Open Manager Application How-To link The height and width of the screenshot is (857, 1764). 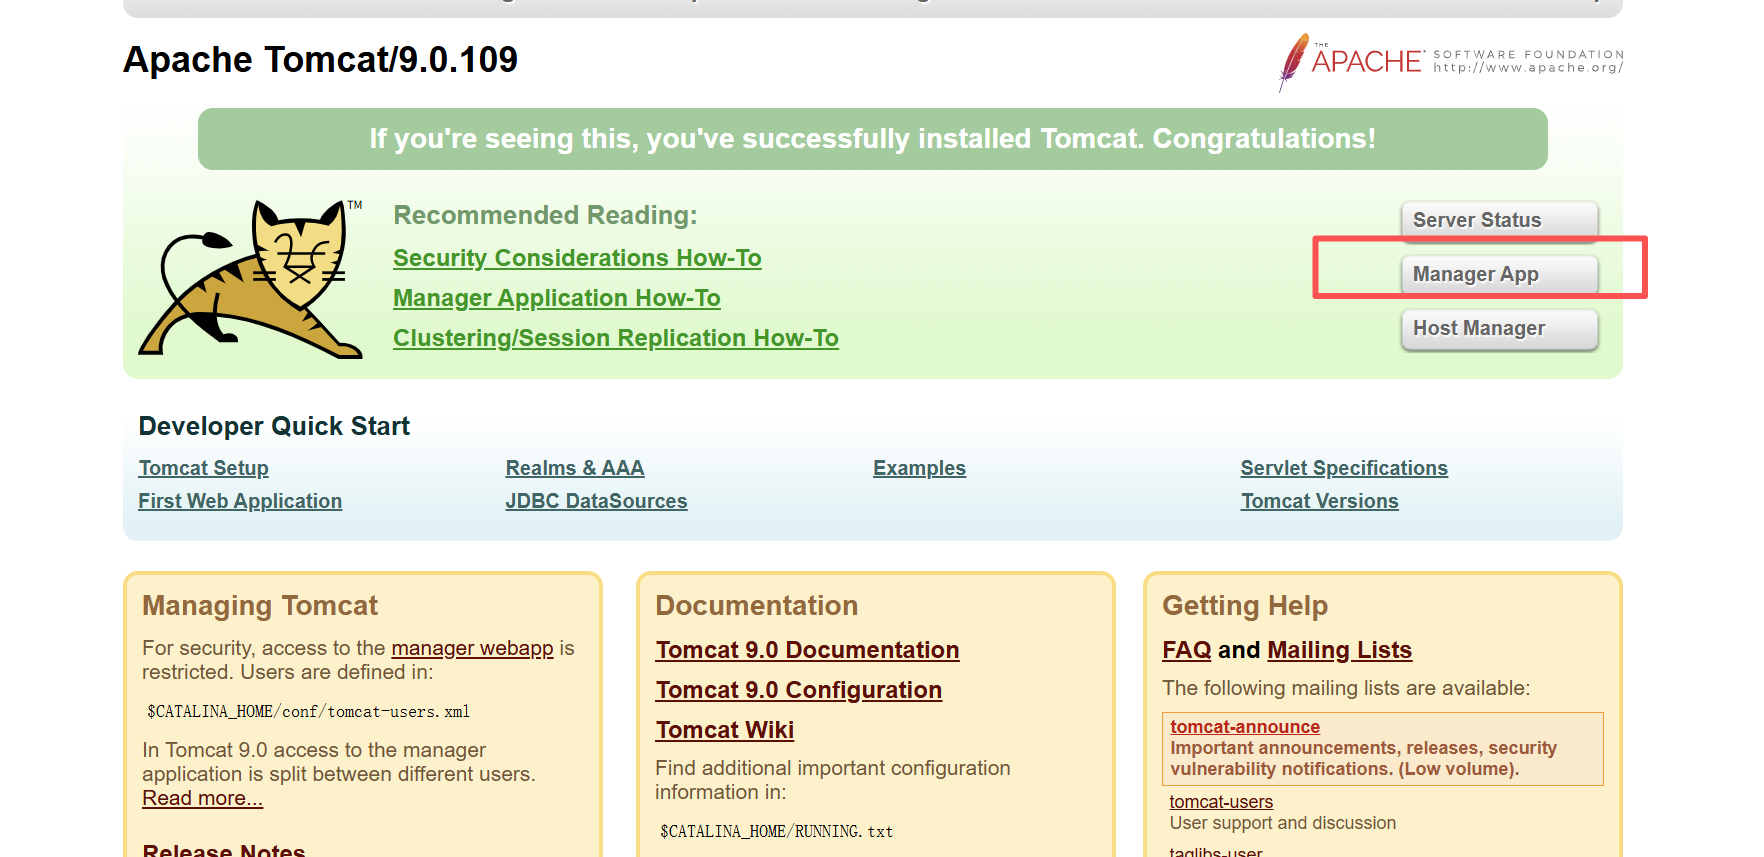click(x=556, y=298)
